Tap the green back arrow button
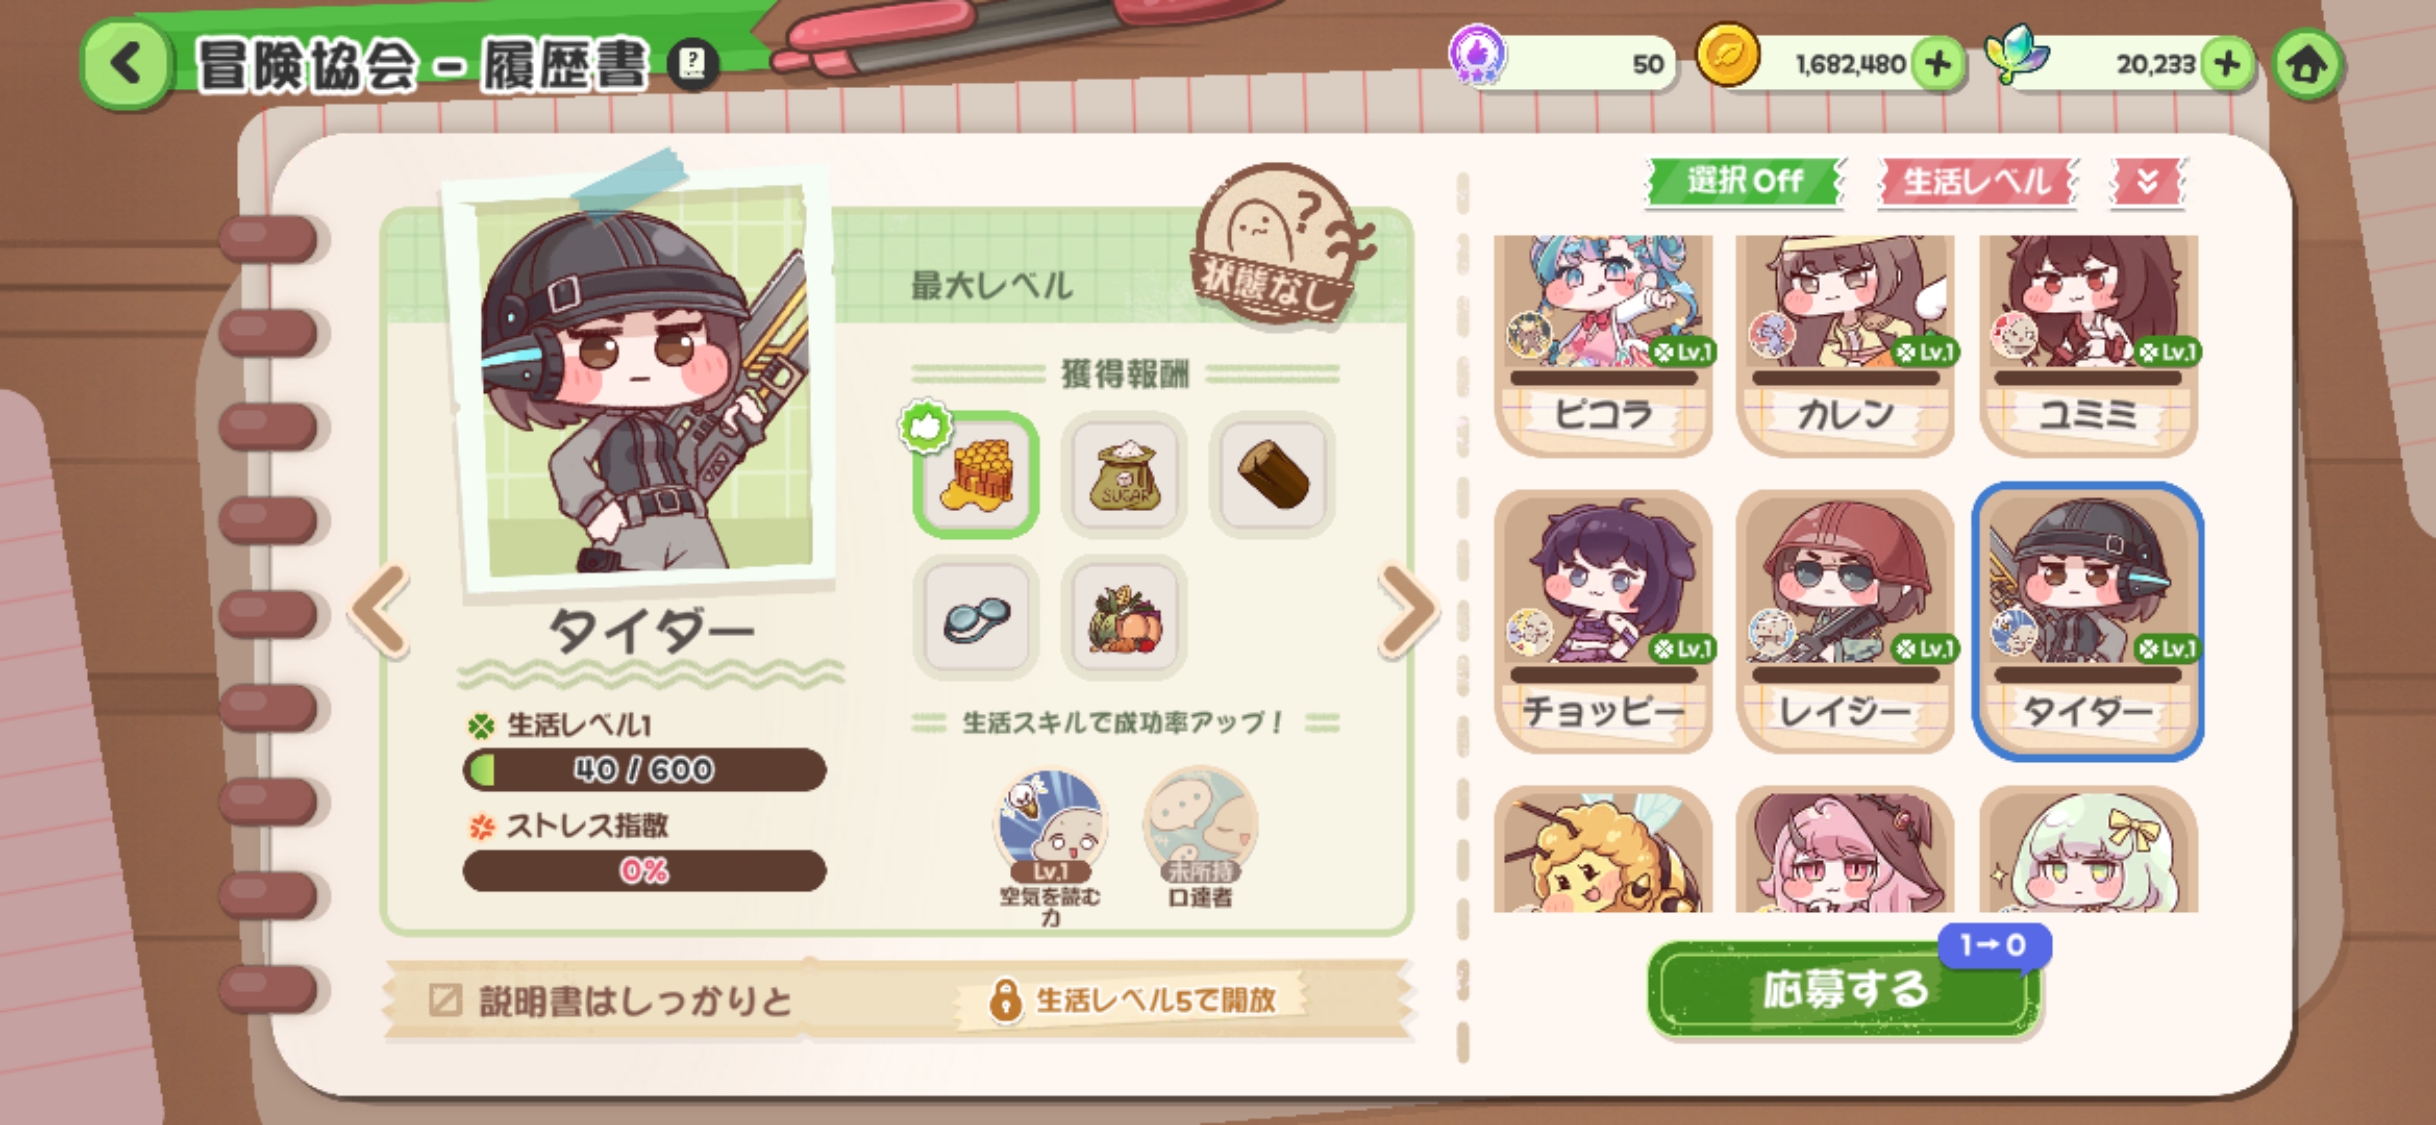Screen dimensions: 2436x1125 point(127,65)
